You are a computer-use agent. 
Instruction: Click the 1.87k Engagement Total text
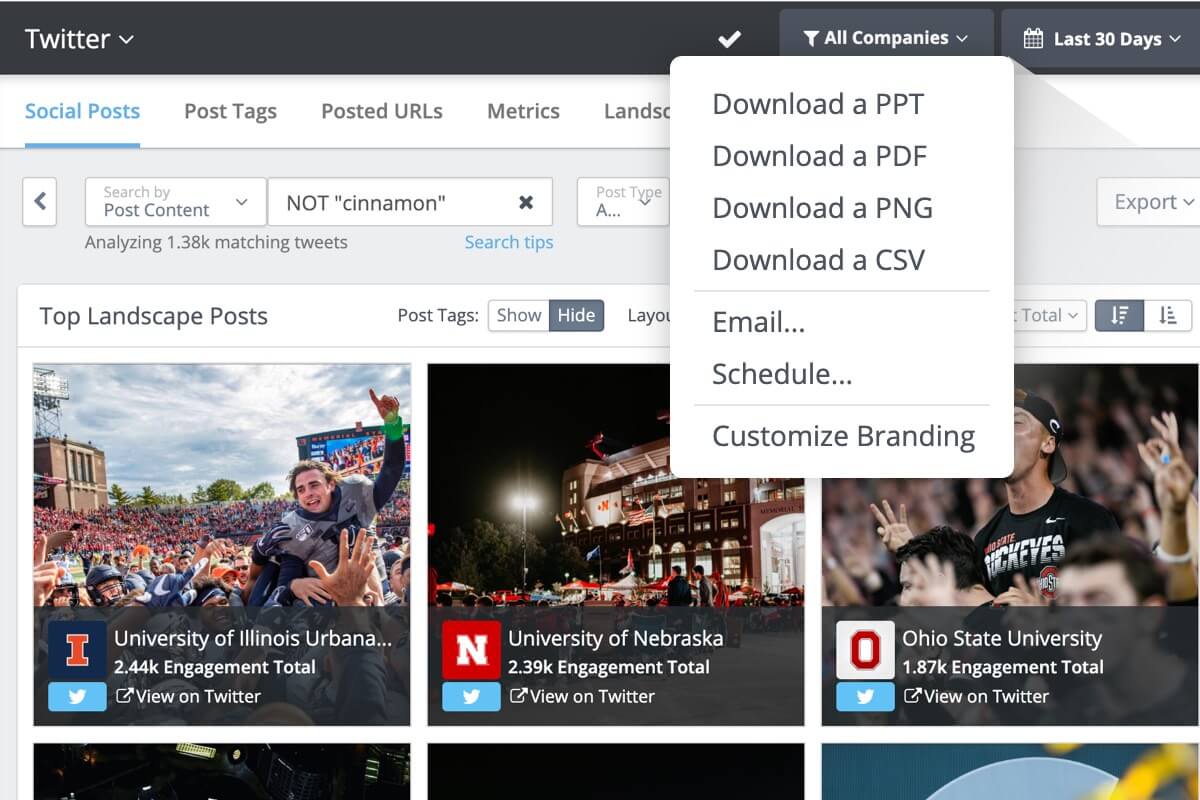click(1003, 667)
